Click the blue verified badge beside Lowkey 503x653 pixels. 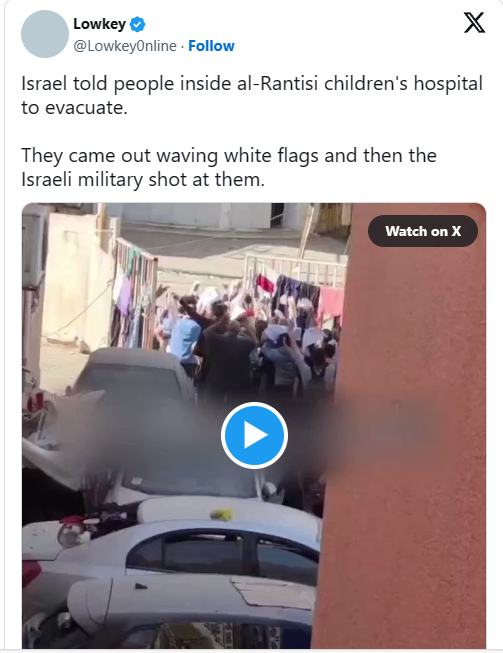click(x=138, y=25)
